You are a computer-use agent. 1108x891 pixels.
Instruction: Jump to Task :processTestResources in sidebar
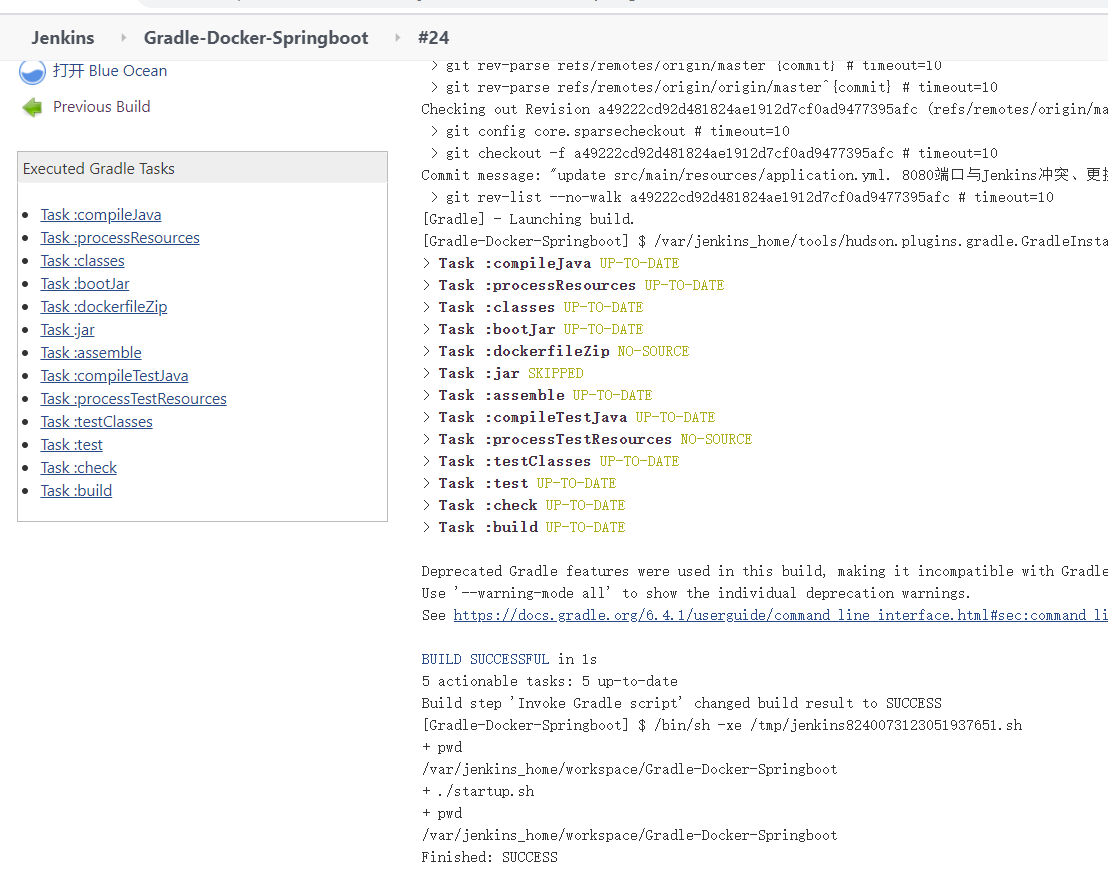134,399
